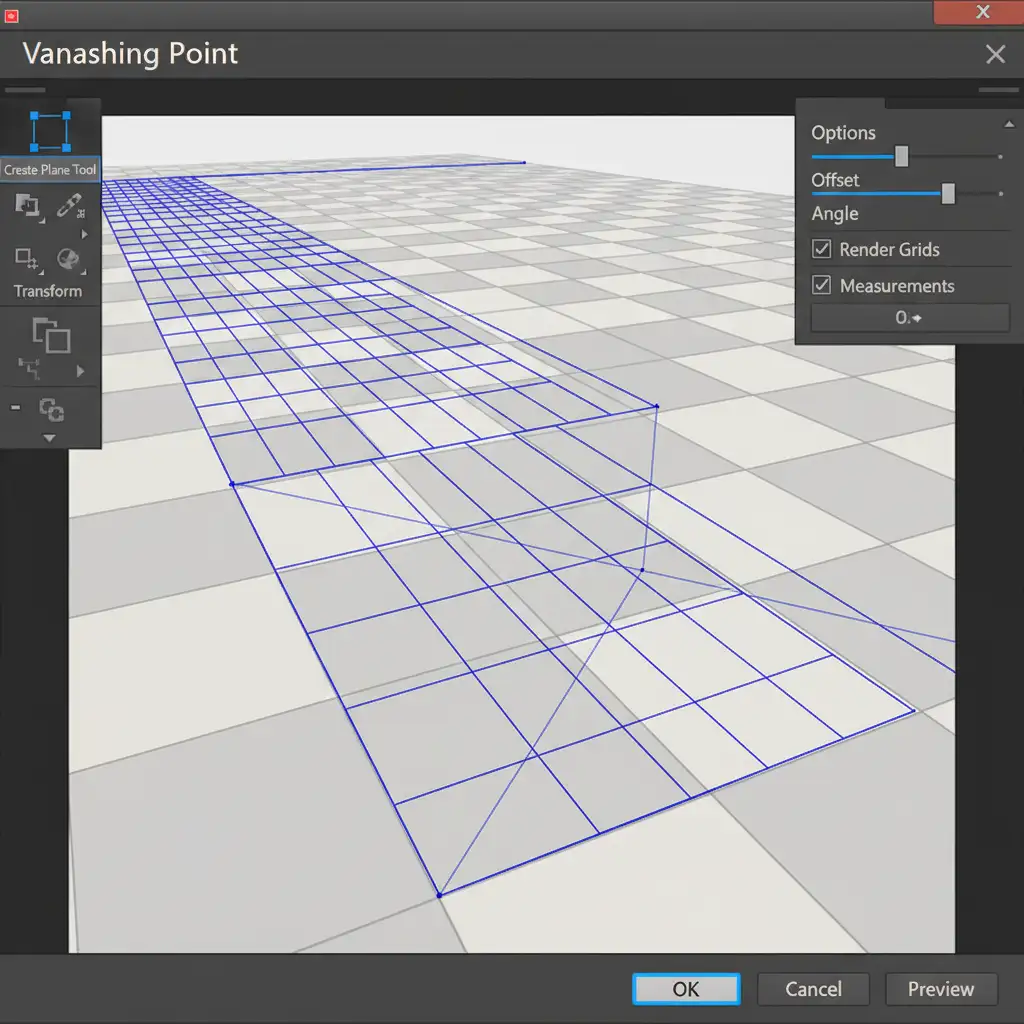Select the chain link tool icon
The width and height of the screenshot is (1024, 1024).
tap(69, 206)
